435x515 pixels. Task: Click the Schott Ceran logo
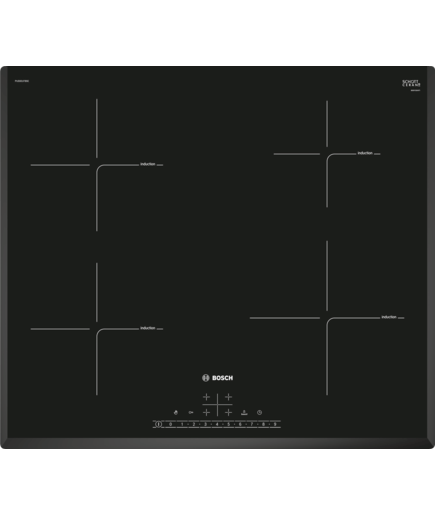tap(411, 83)
